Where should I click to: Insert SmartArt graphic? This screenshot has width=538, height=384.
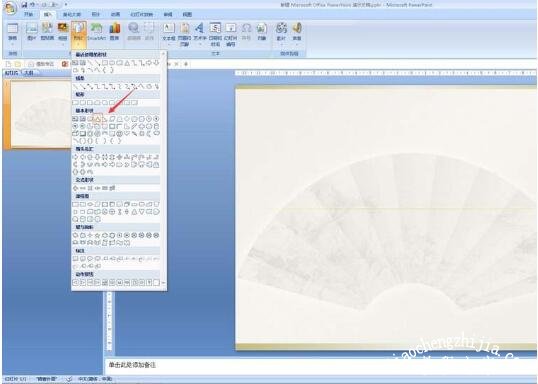click(x=96, y=32)
